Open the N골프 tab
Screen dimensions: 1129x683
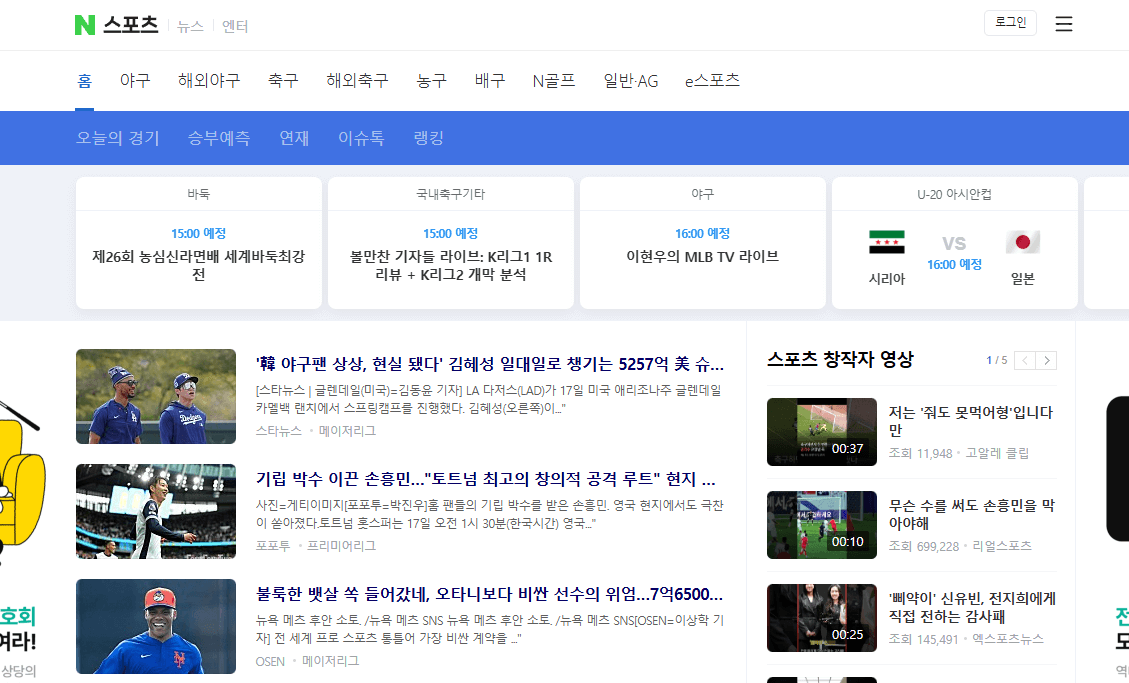tap(554, 81)
